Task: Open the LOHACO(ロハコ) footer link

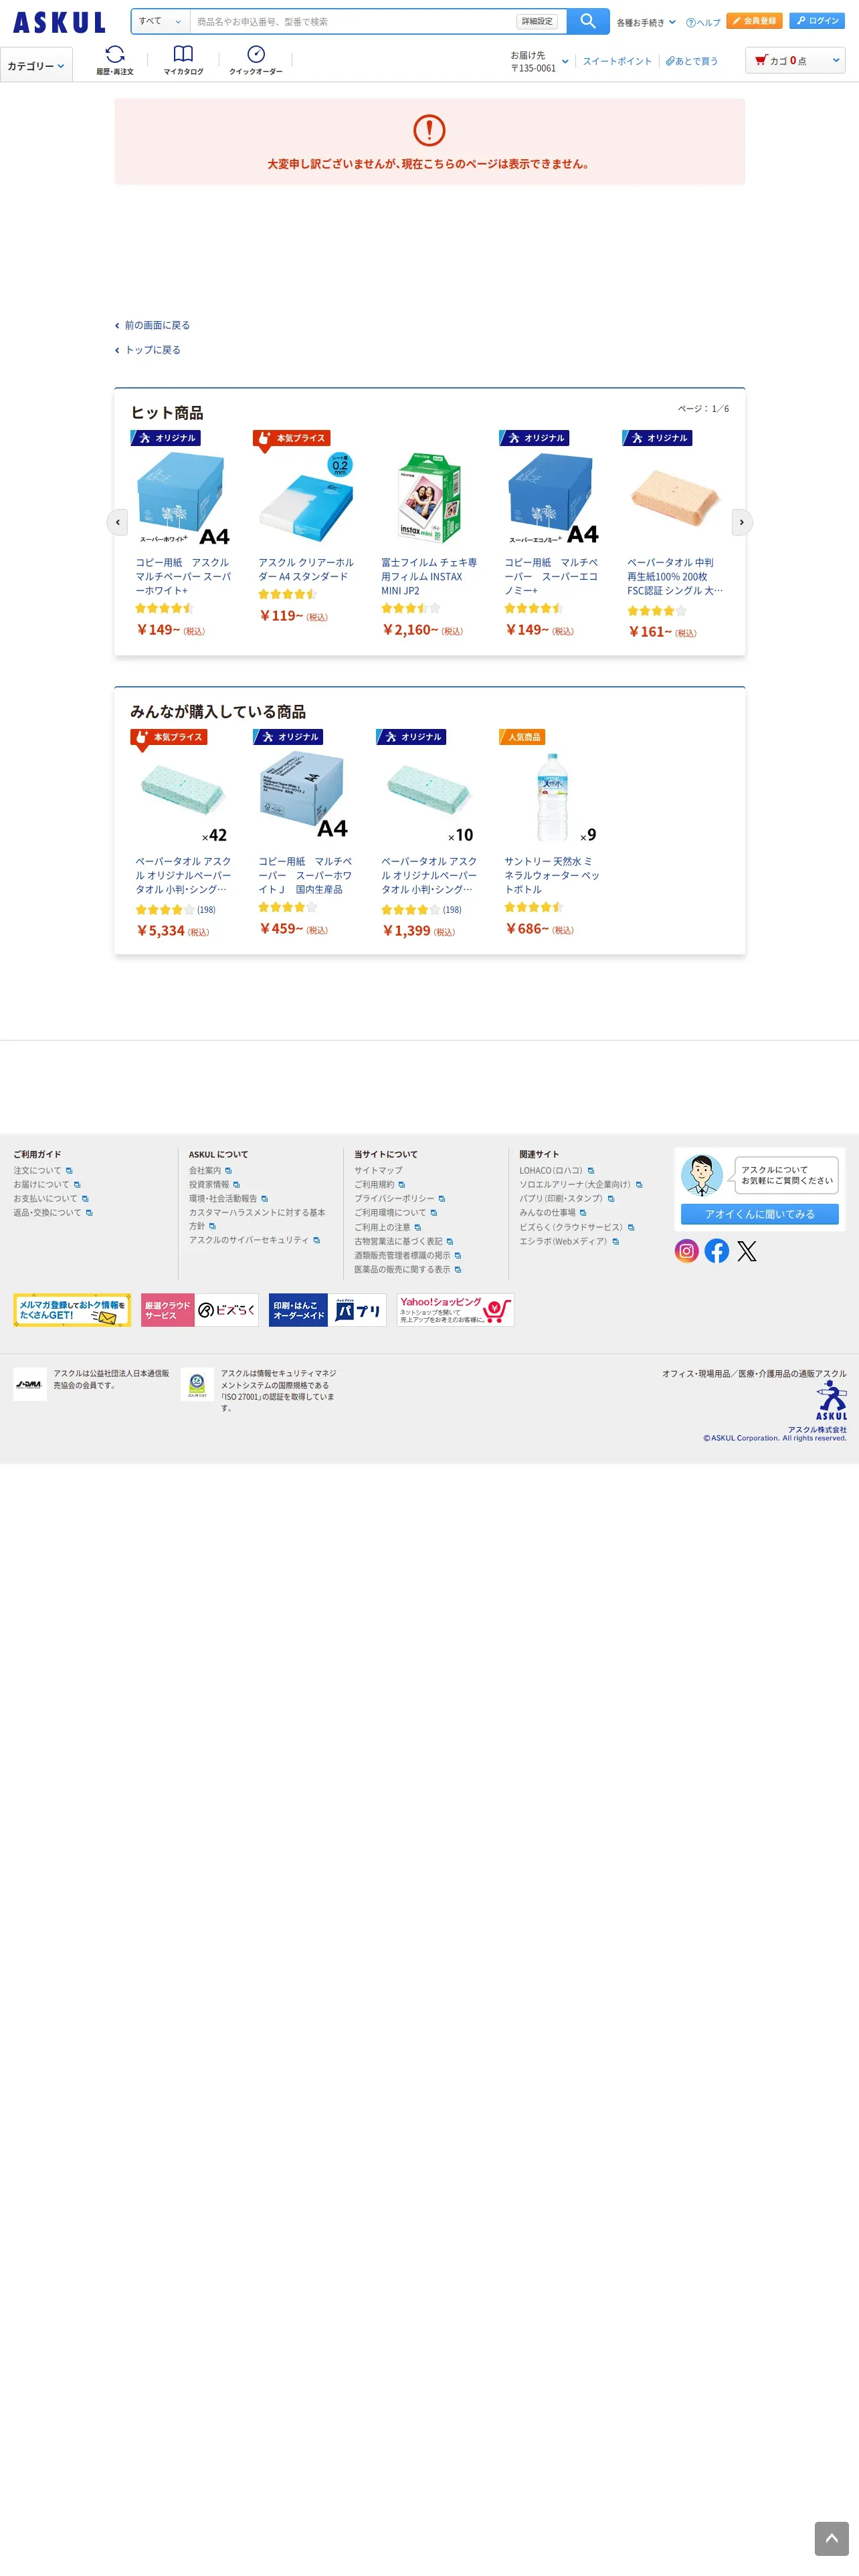Action: (x=551, y=1171)
